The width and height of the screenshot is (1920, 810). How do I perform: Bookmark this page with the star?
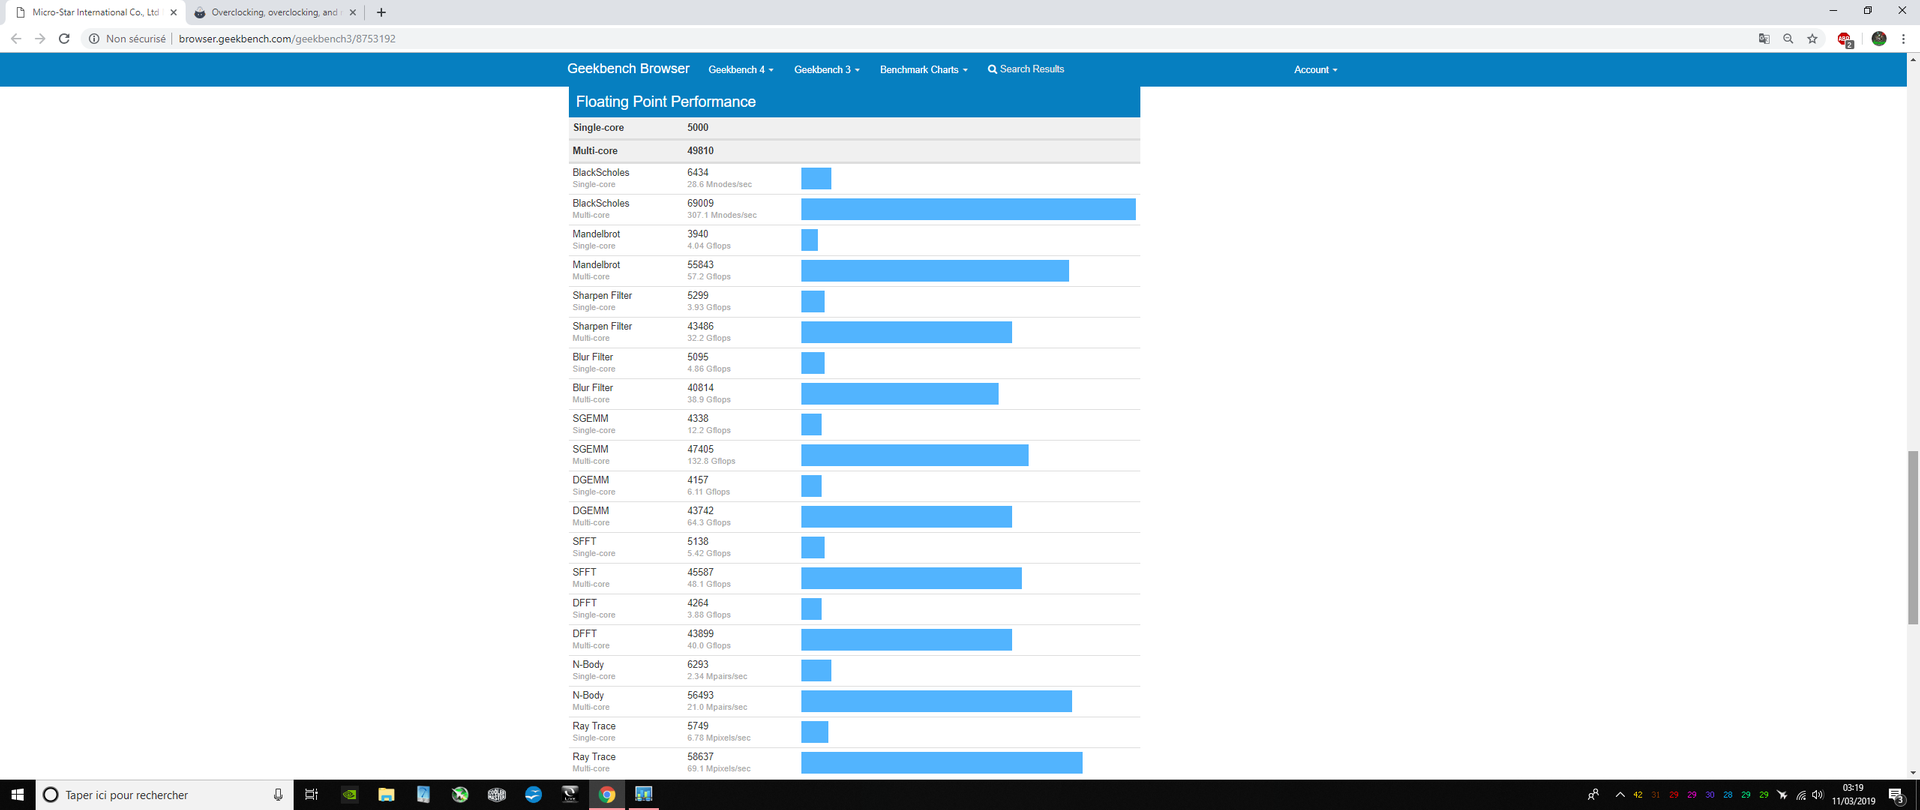coord(1812,39)
